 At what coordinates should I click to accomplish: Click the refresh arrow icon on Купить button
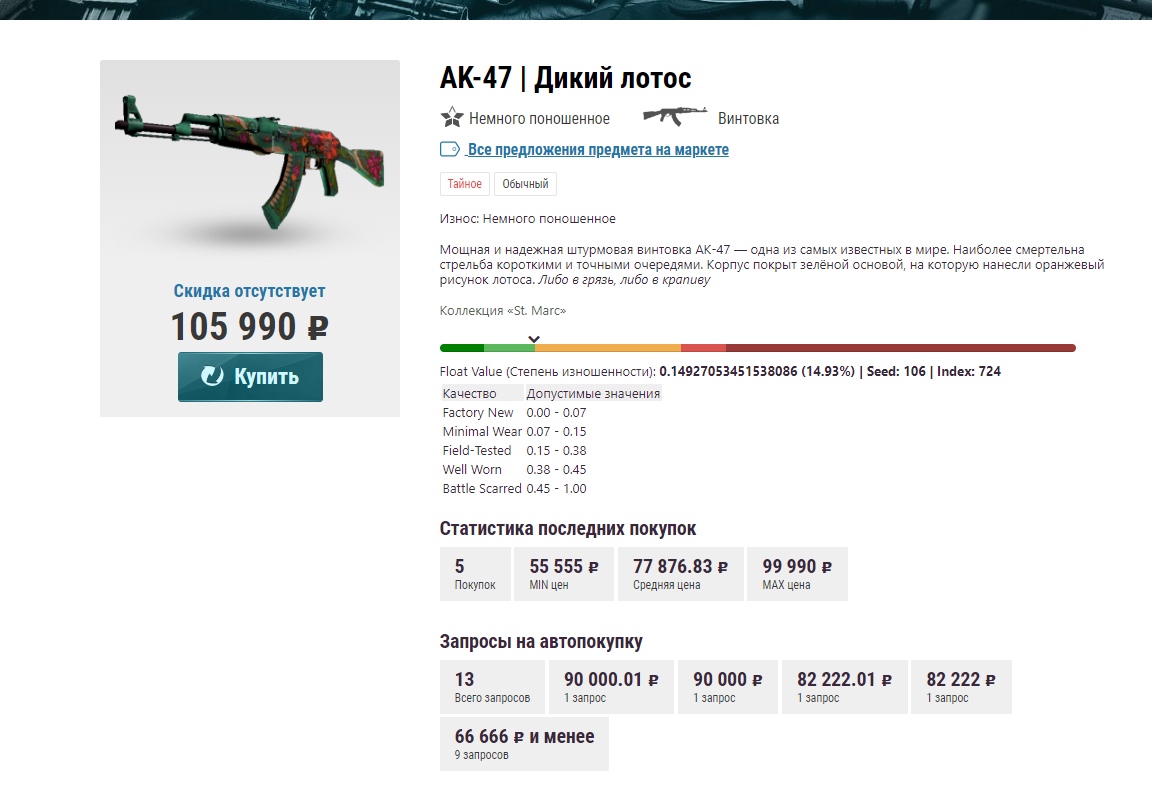[x=212, y=376]
